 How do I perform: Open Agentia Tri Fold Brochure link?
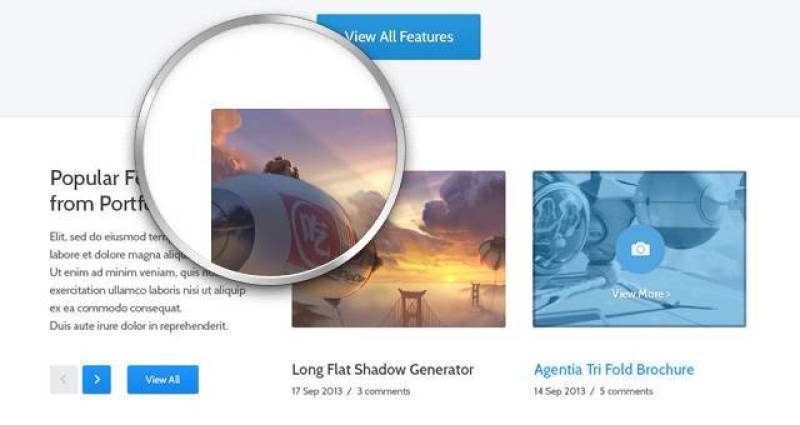[614, 369]
